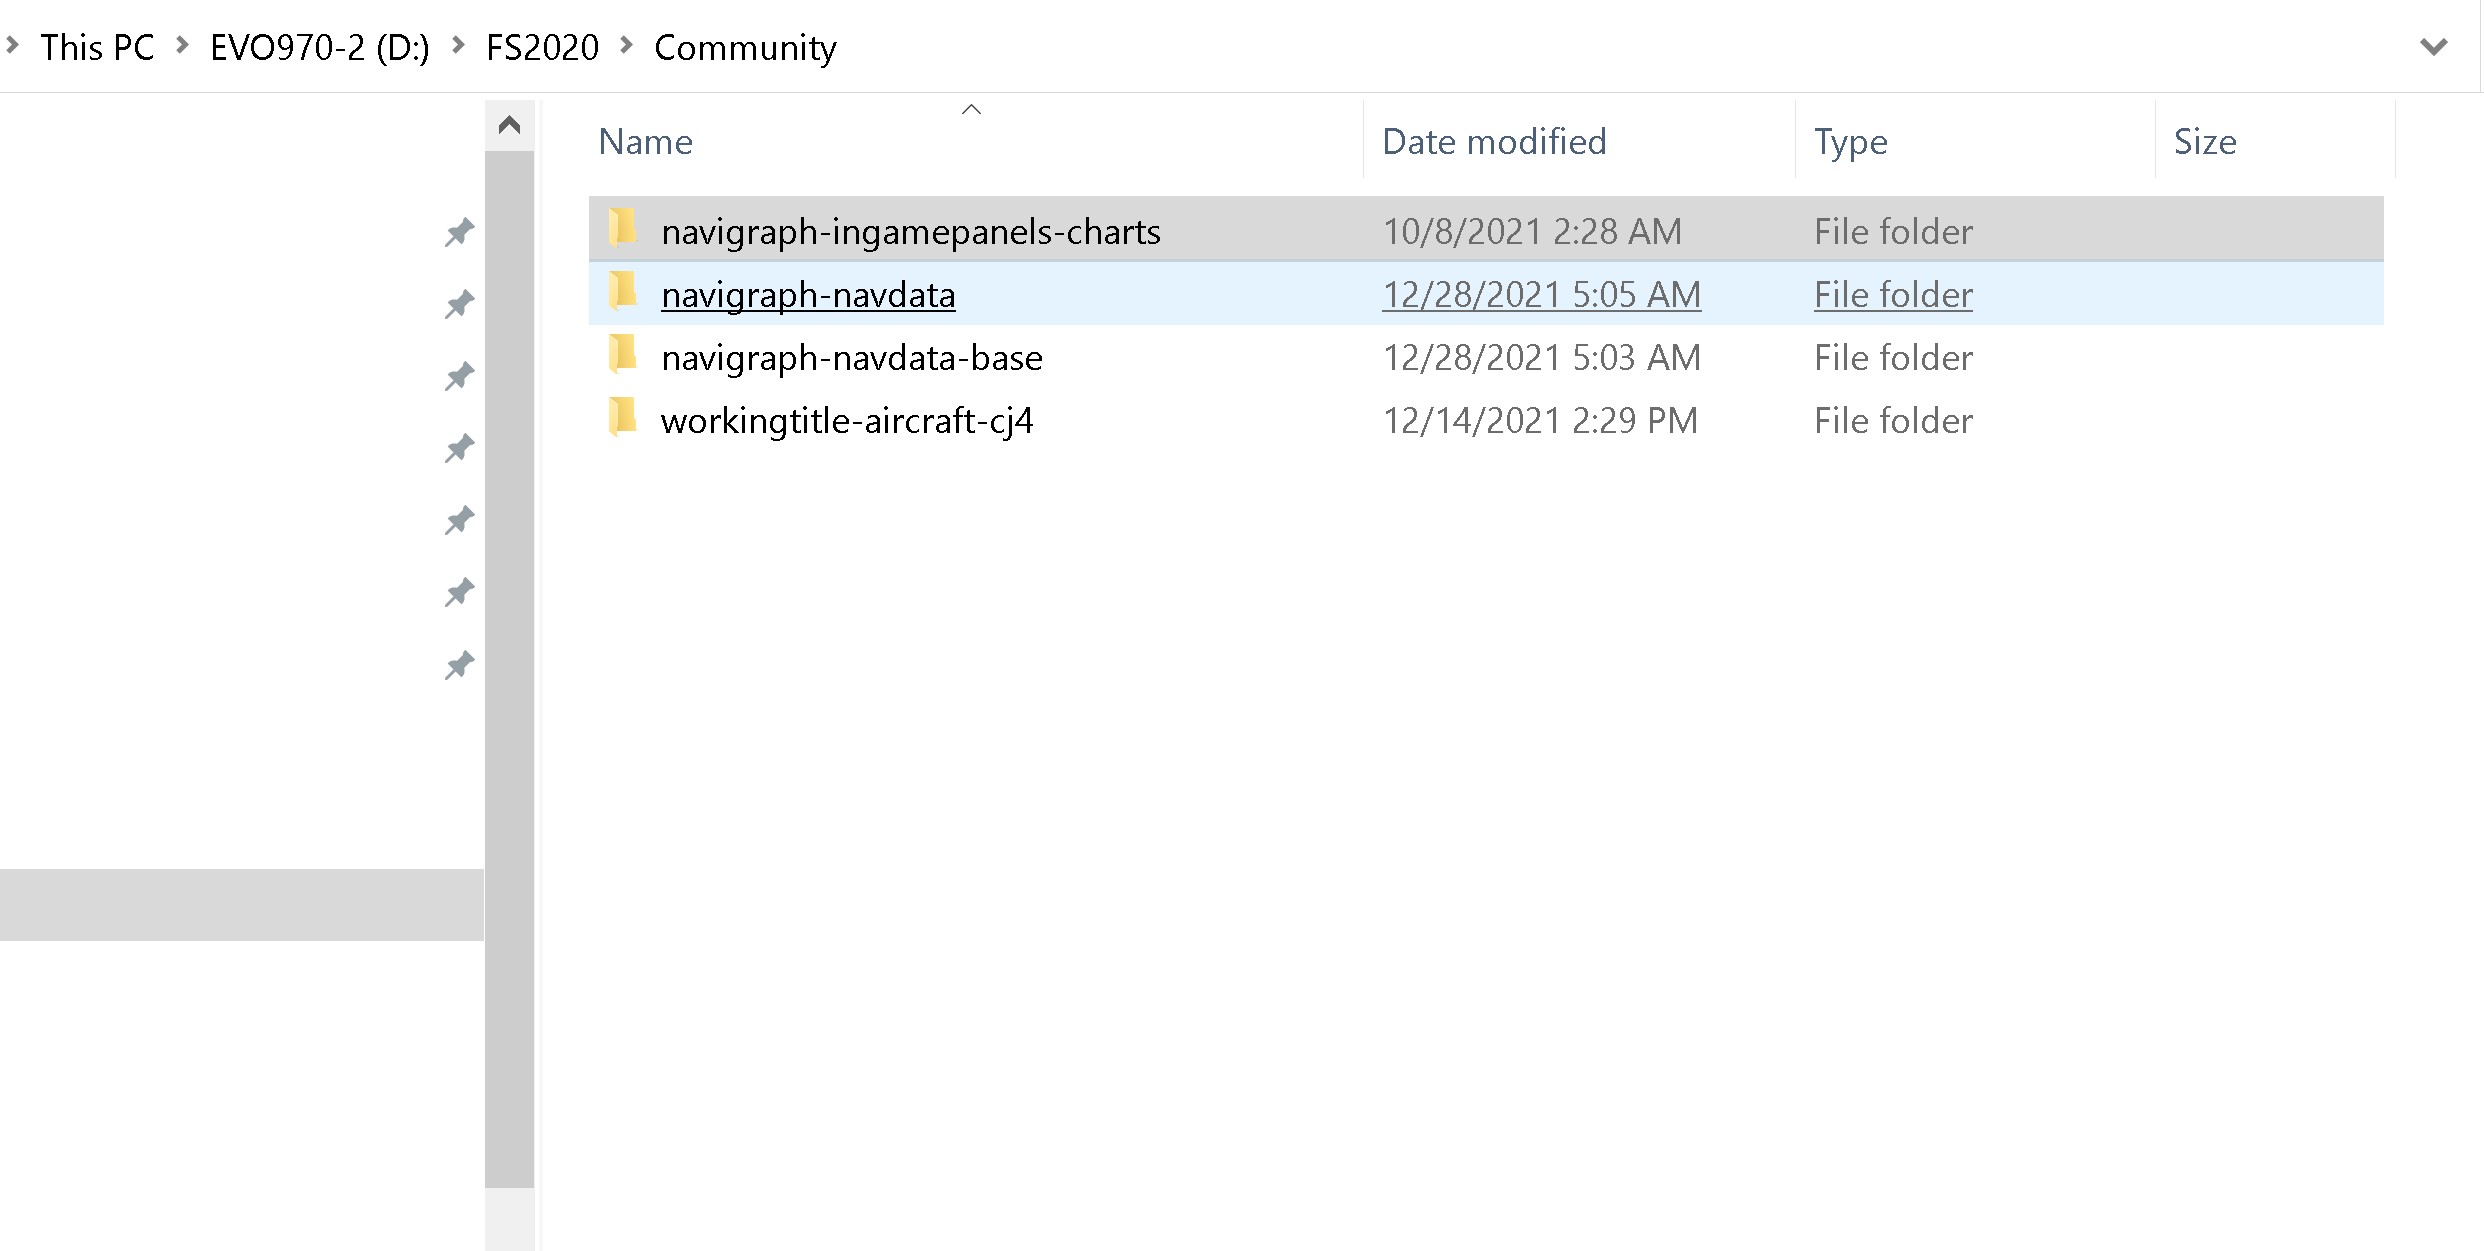2484x1251 pixels.
Task: Click navigation pane scroll up arrow
Action: click(509, 125)
